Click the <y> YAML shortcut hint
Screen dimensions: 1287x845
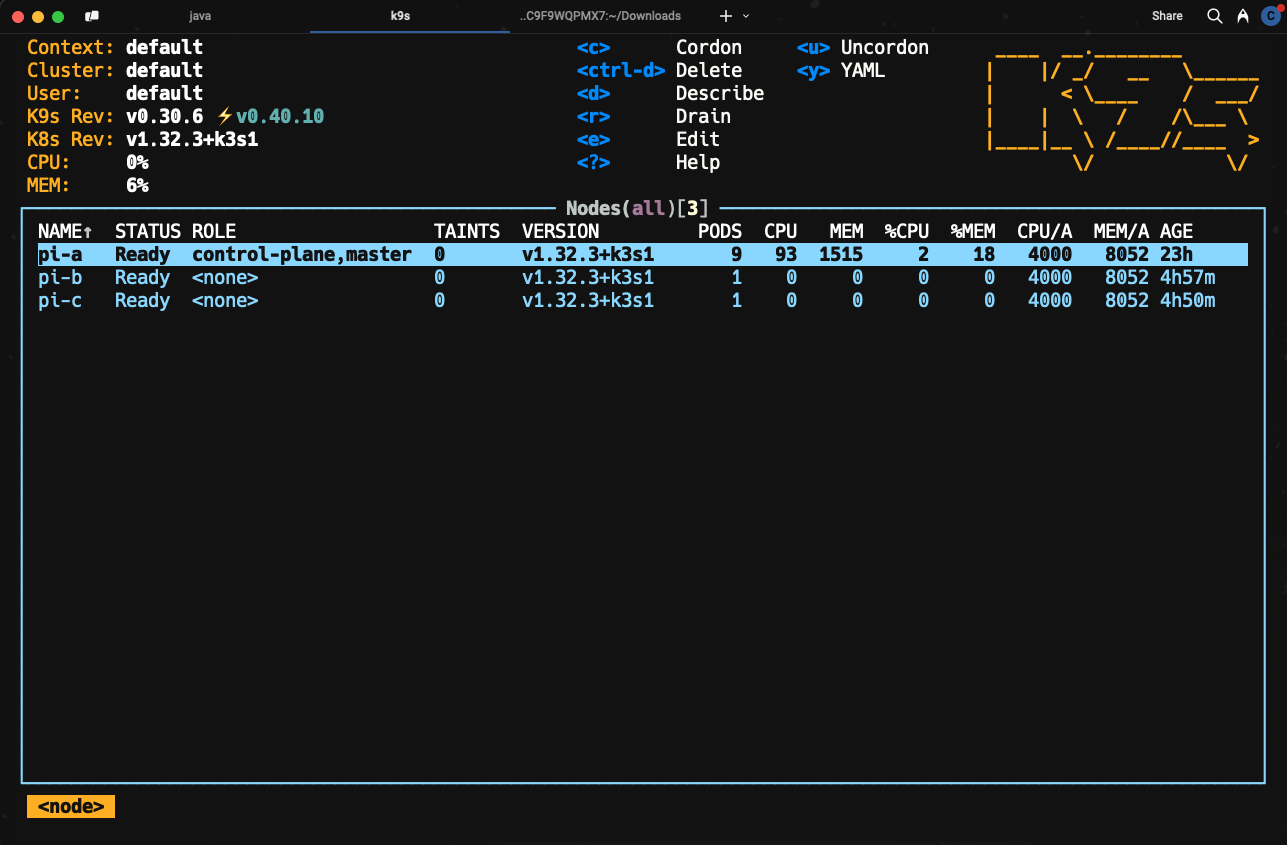[841, 70]
